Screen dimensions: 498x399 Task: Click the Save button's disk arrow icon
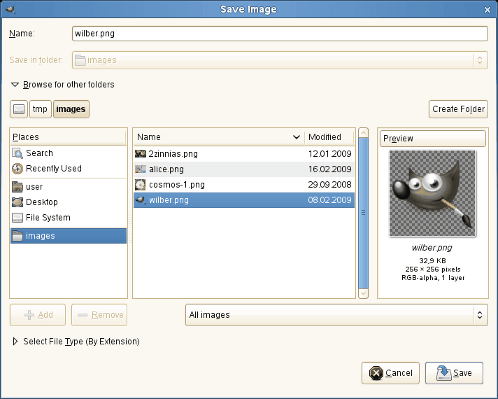443,373
